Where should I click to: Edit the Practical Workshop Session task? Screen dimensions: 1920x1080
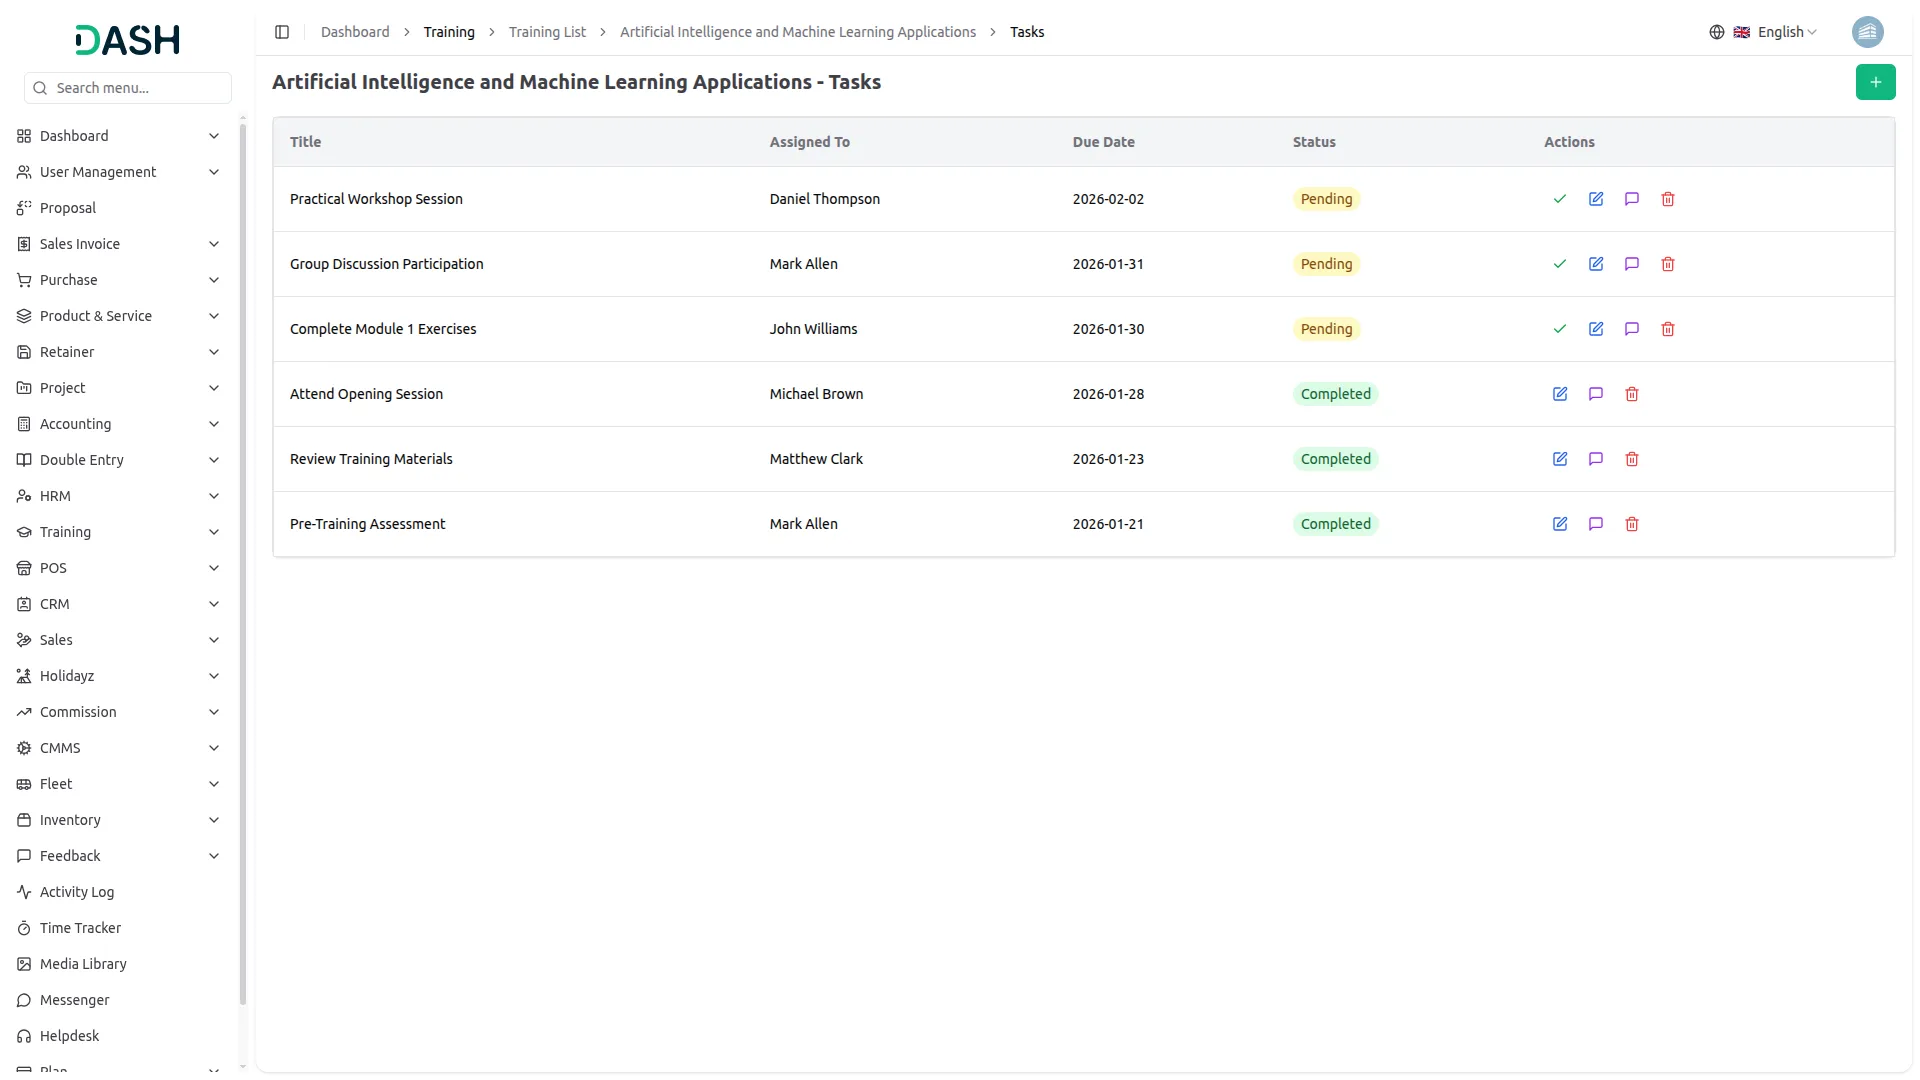tap(1596, 199)
